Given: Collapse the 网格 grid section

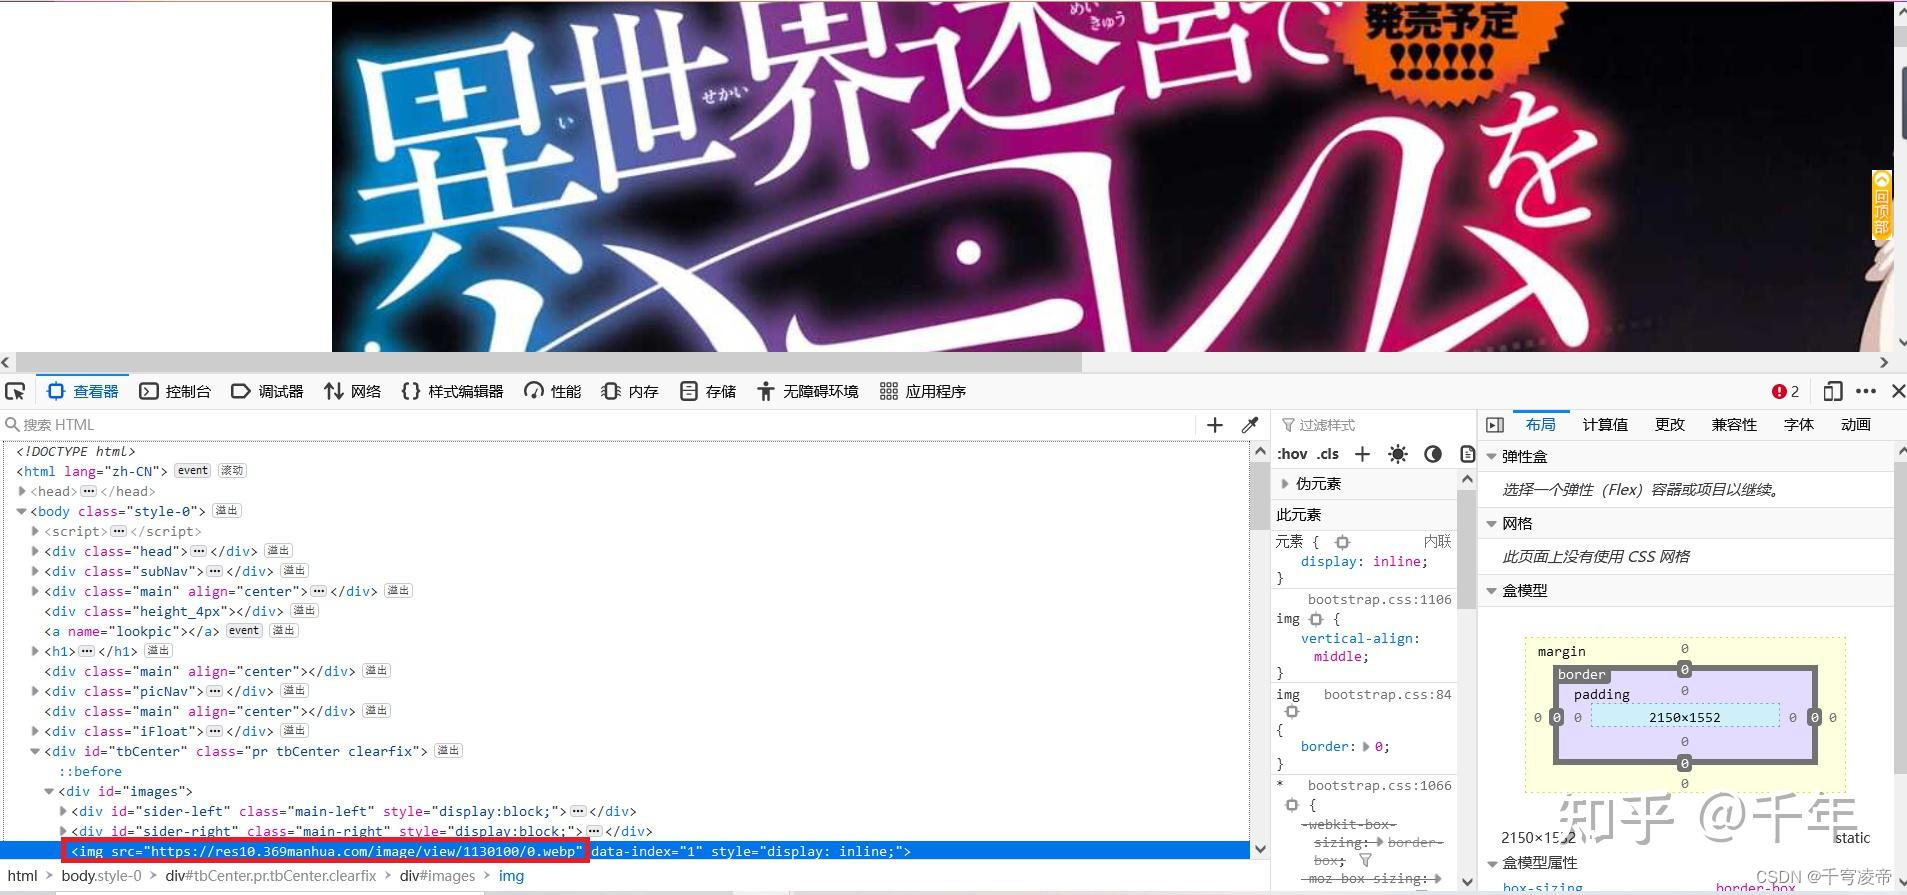Looking at the screenshot, I should point(1491,523).
